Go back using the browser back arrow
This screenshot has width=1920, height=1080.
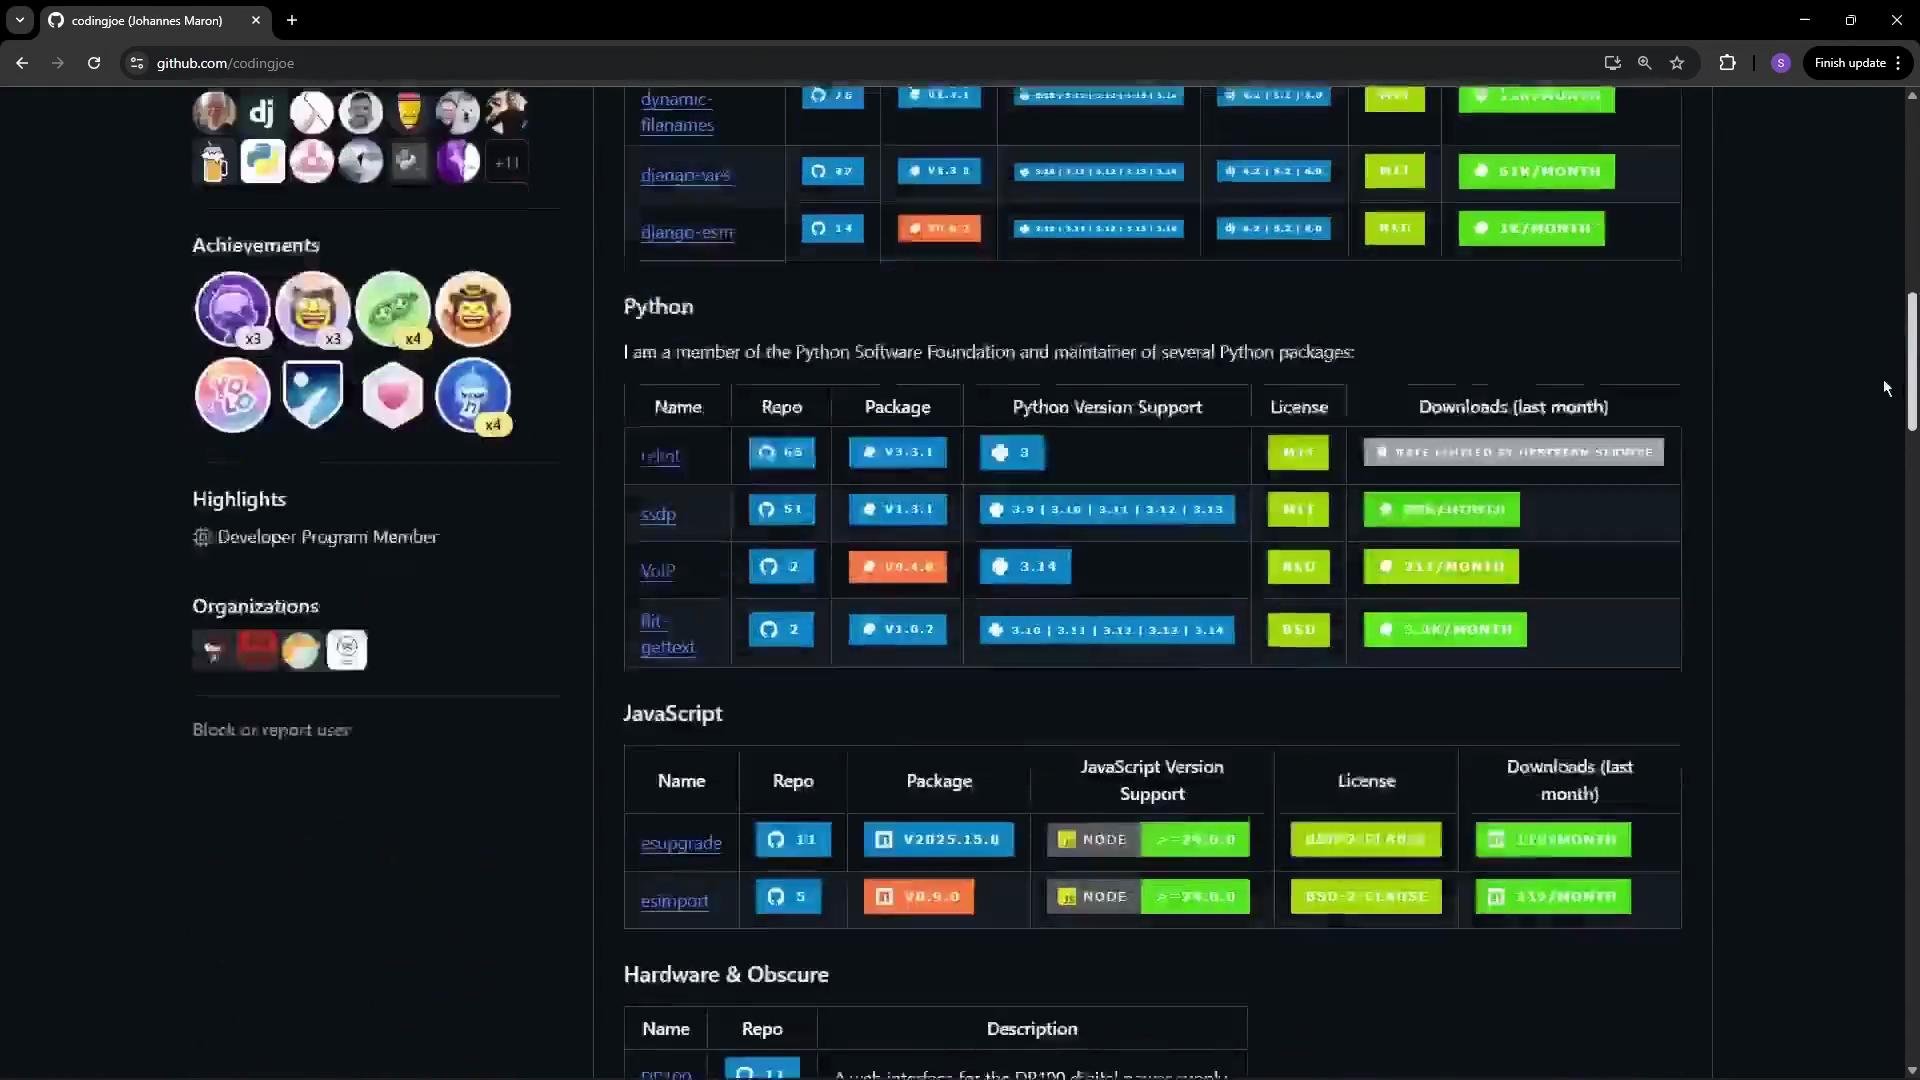tap(22, 63)
